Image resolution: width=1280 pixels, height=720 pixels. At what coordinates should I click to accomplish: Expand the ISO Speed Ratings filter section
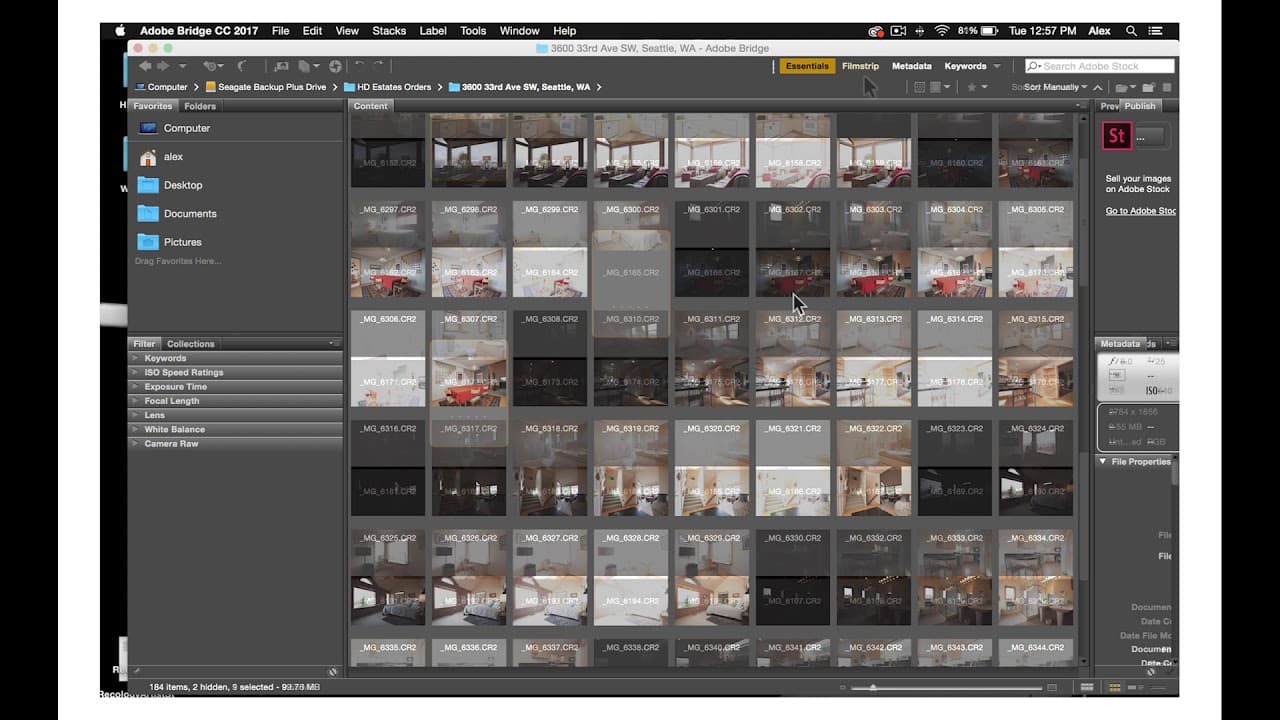pos(180,372)
